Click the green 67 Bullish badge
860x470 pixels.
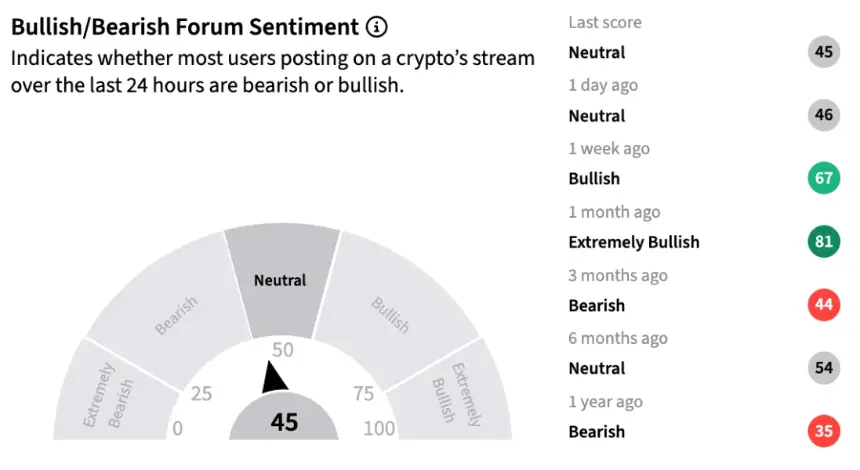[823, 178]
